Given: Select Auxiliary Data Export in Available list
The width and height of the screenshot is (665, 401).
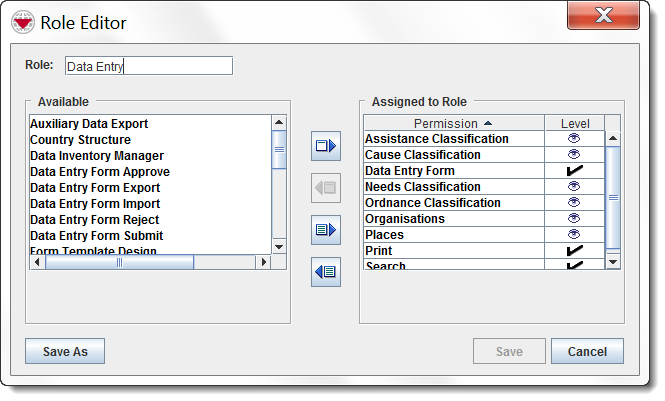Looking at the screenshot, I should coord(89,124).
